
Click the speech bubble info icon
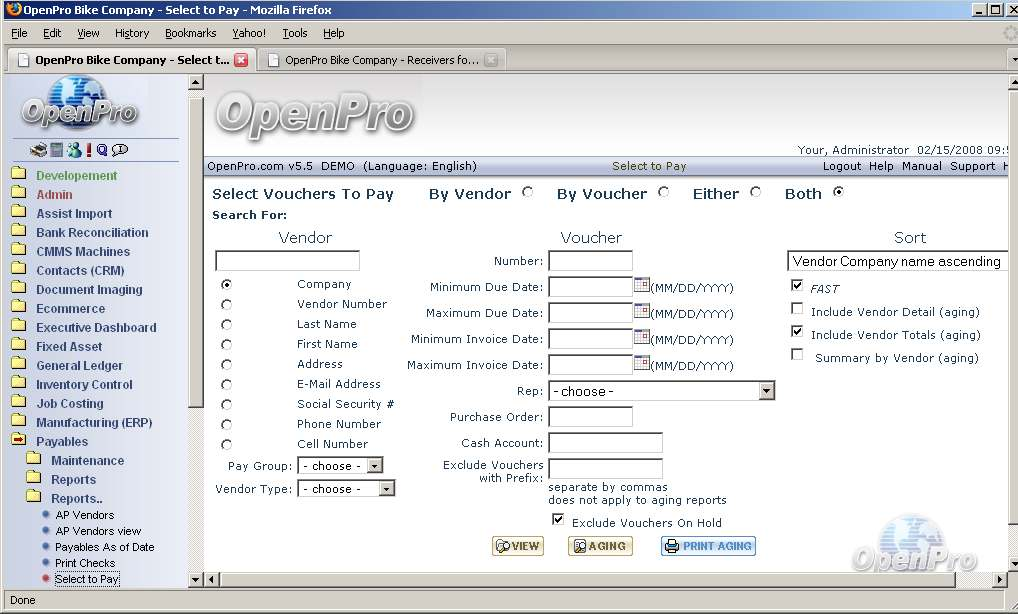coord(120,150)
